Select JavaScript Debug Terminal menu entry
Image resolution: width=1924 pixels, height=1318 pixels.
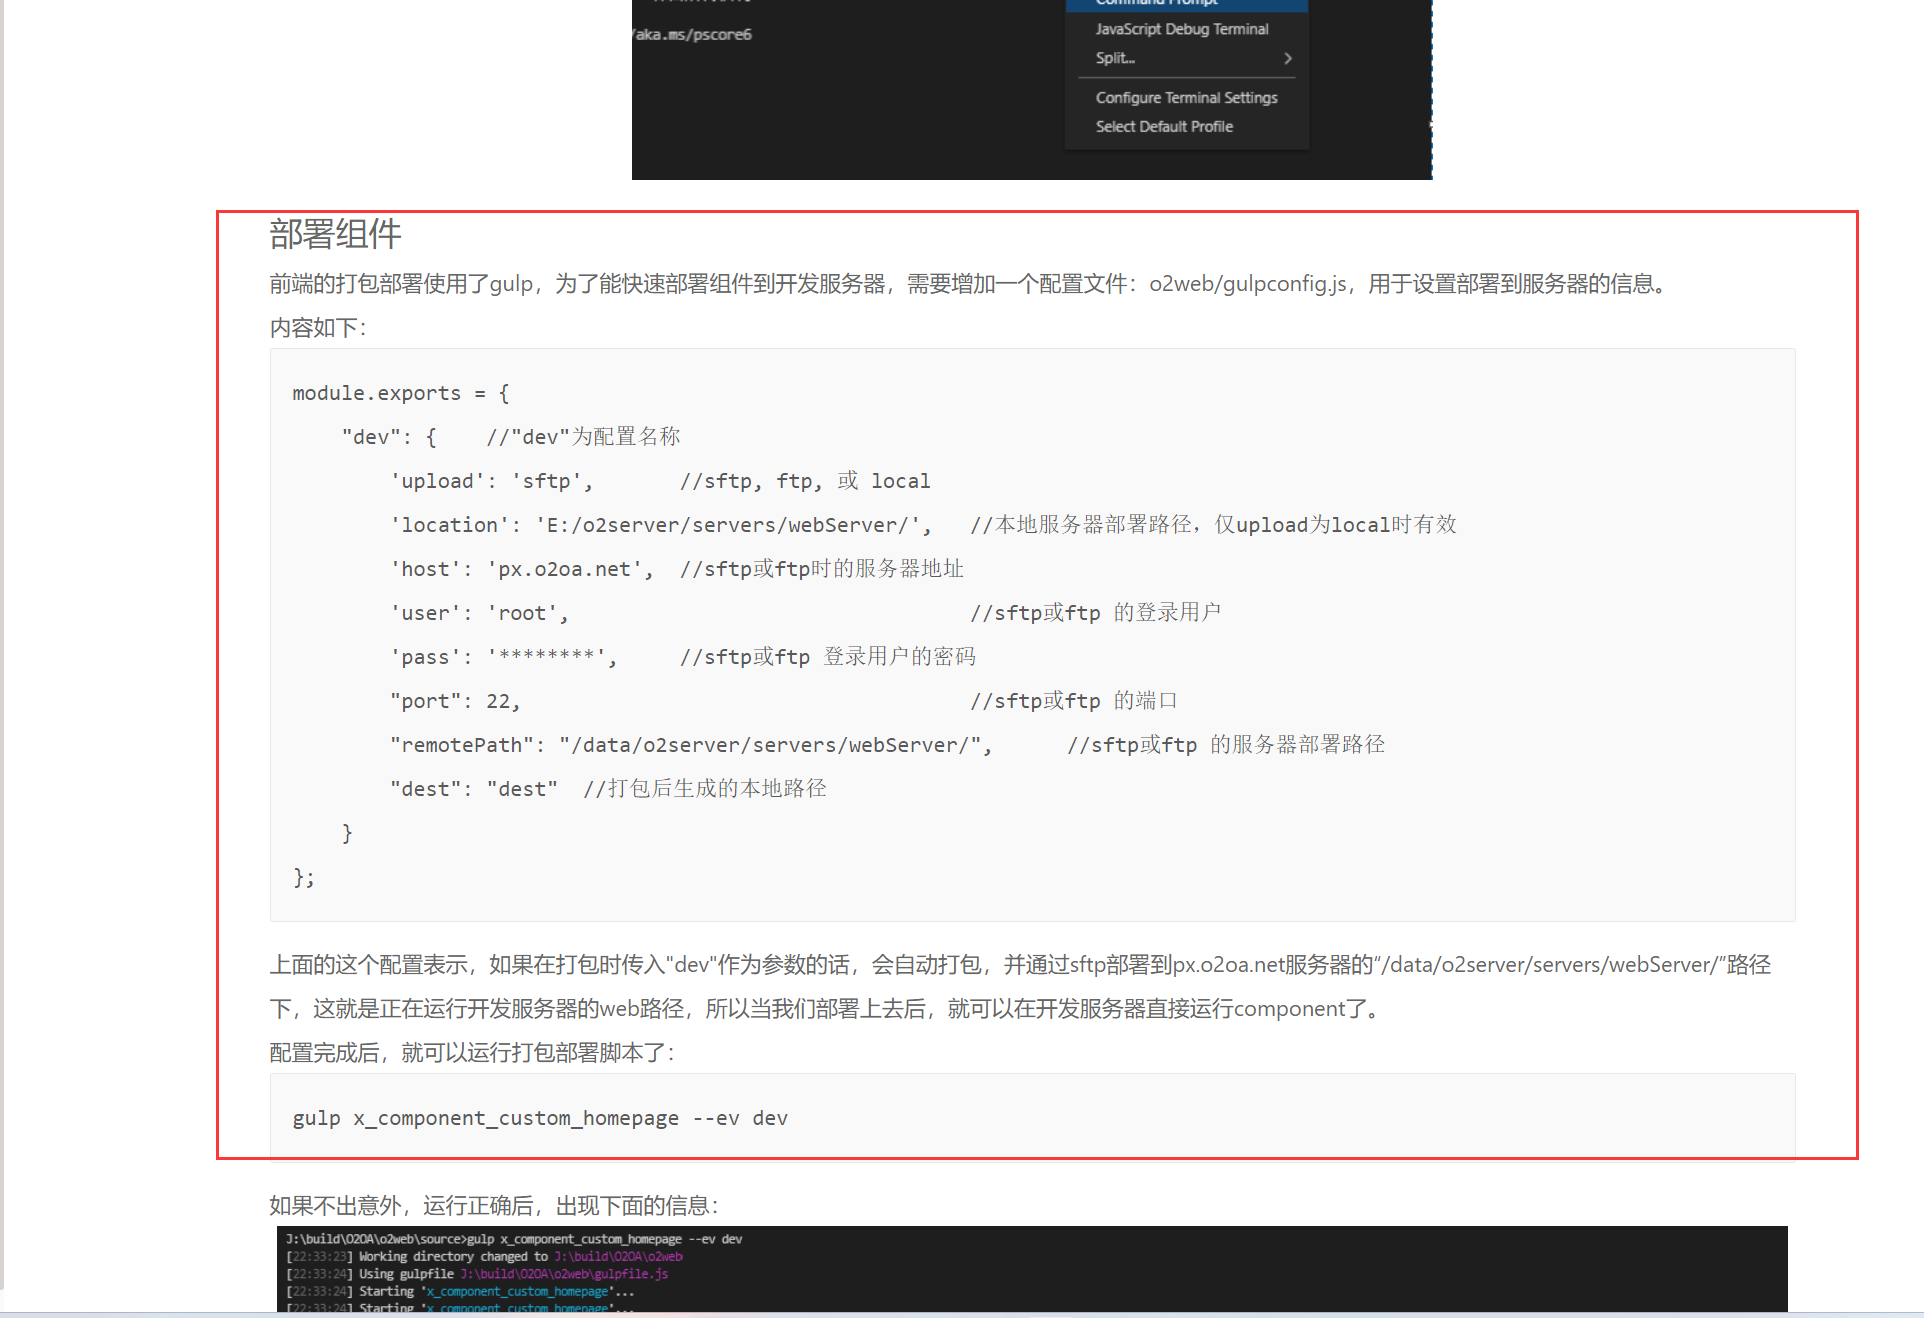pos(1181,30)
